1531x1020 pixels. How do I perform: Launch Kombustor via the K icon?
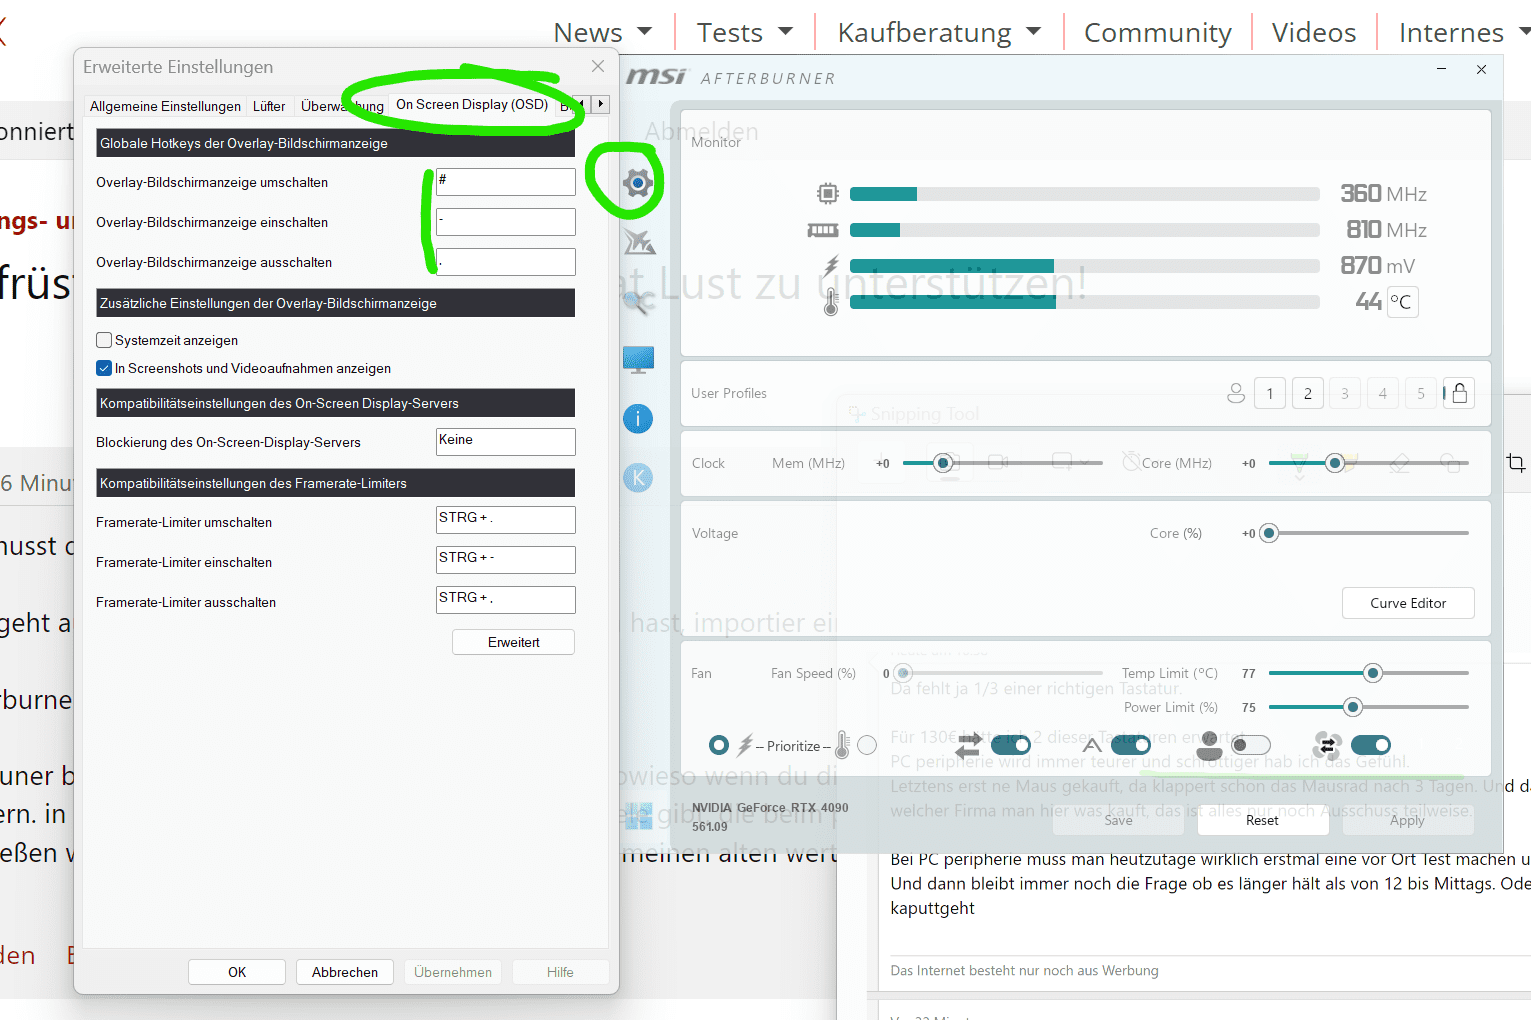[x=638, y=478]
